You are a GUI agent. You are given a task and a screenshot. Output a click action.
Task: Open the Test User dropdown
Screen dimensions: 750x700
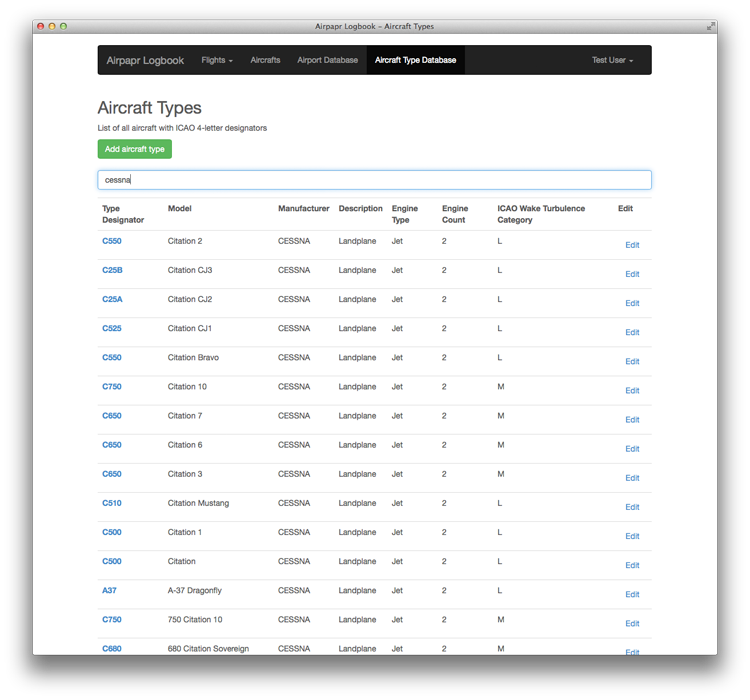tap(612, 60)
